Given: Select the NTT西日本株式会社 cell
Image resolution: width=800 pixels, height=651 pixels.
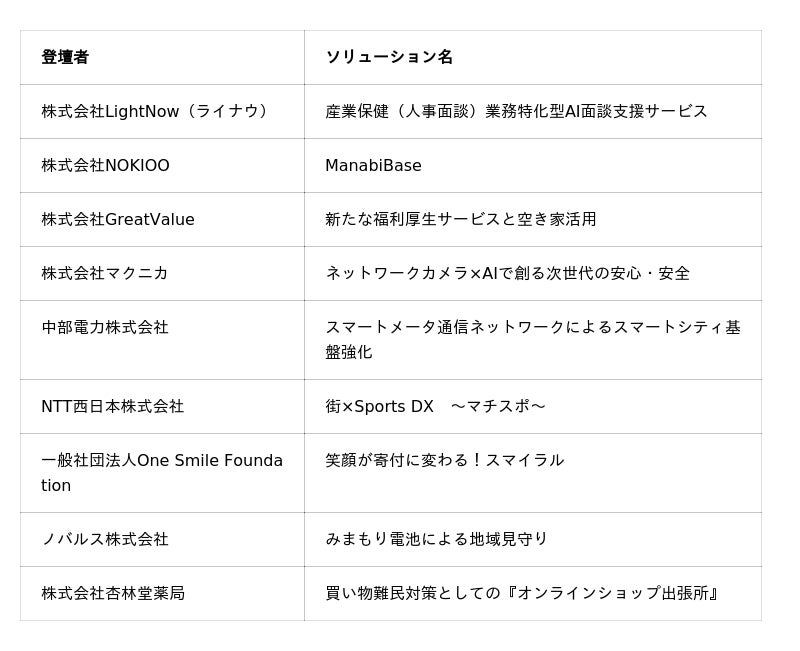Looking at the screenshot, I should 112,406.
